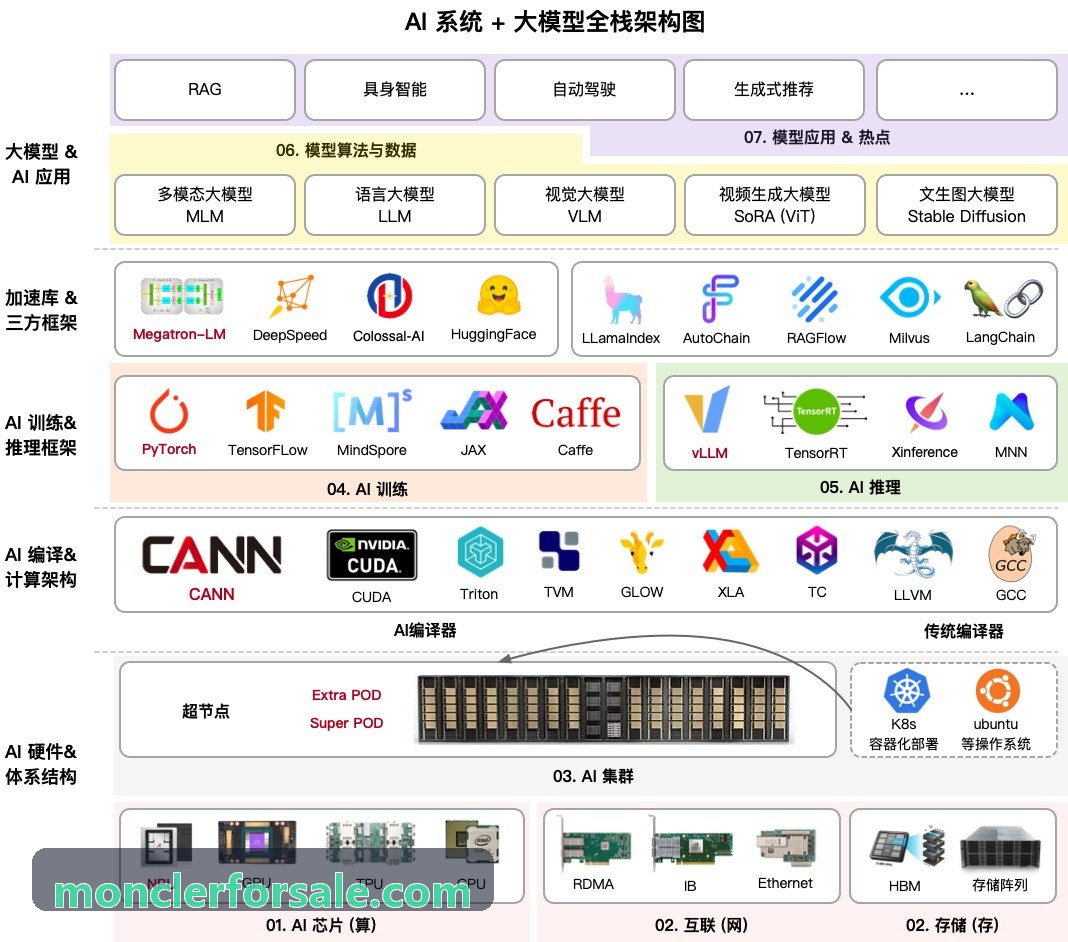Click the title "AI 系统 + 大模型全栈架构图"
The width and height of the screenshot is (1068, 942).
tap(554, 22)
